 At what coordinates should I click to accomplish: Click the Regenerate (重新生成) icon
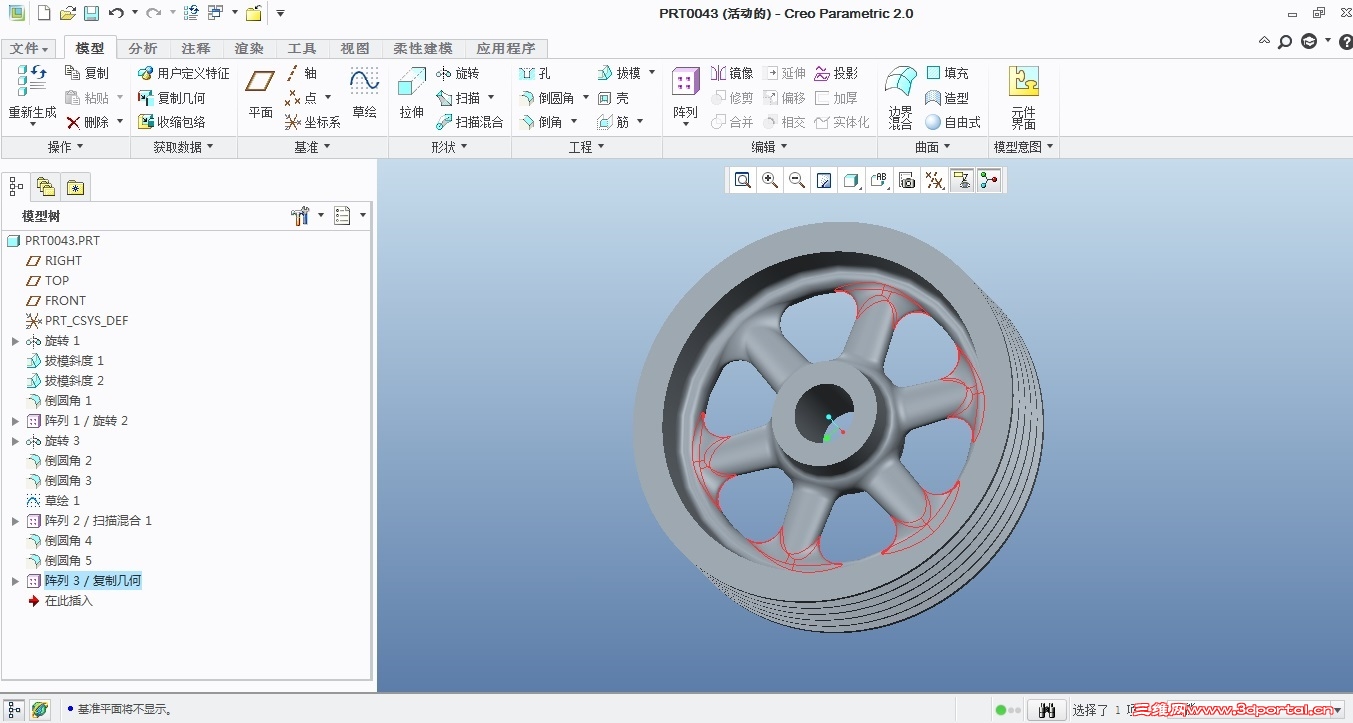(32, 82)
